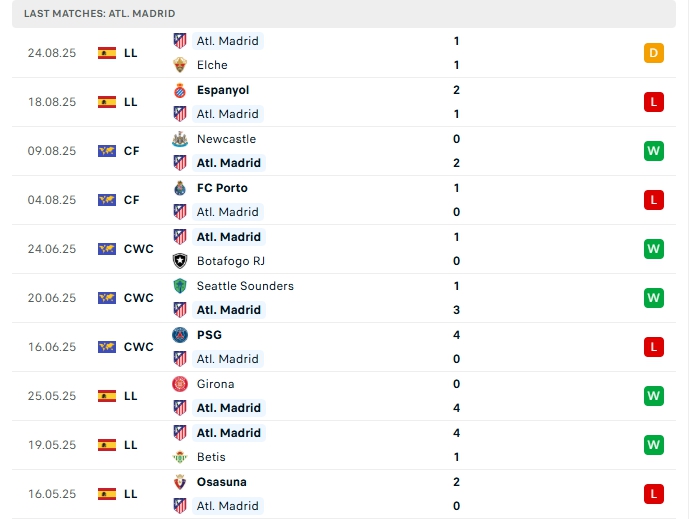The width and height of the screenshot is (689, 519).
Task: Click the 4-1 score of Betis match
Action: (x=456, y=445)
